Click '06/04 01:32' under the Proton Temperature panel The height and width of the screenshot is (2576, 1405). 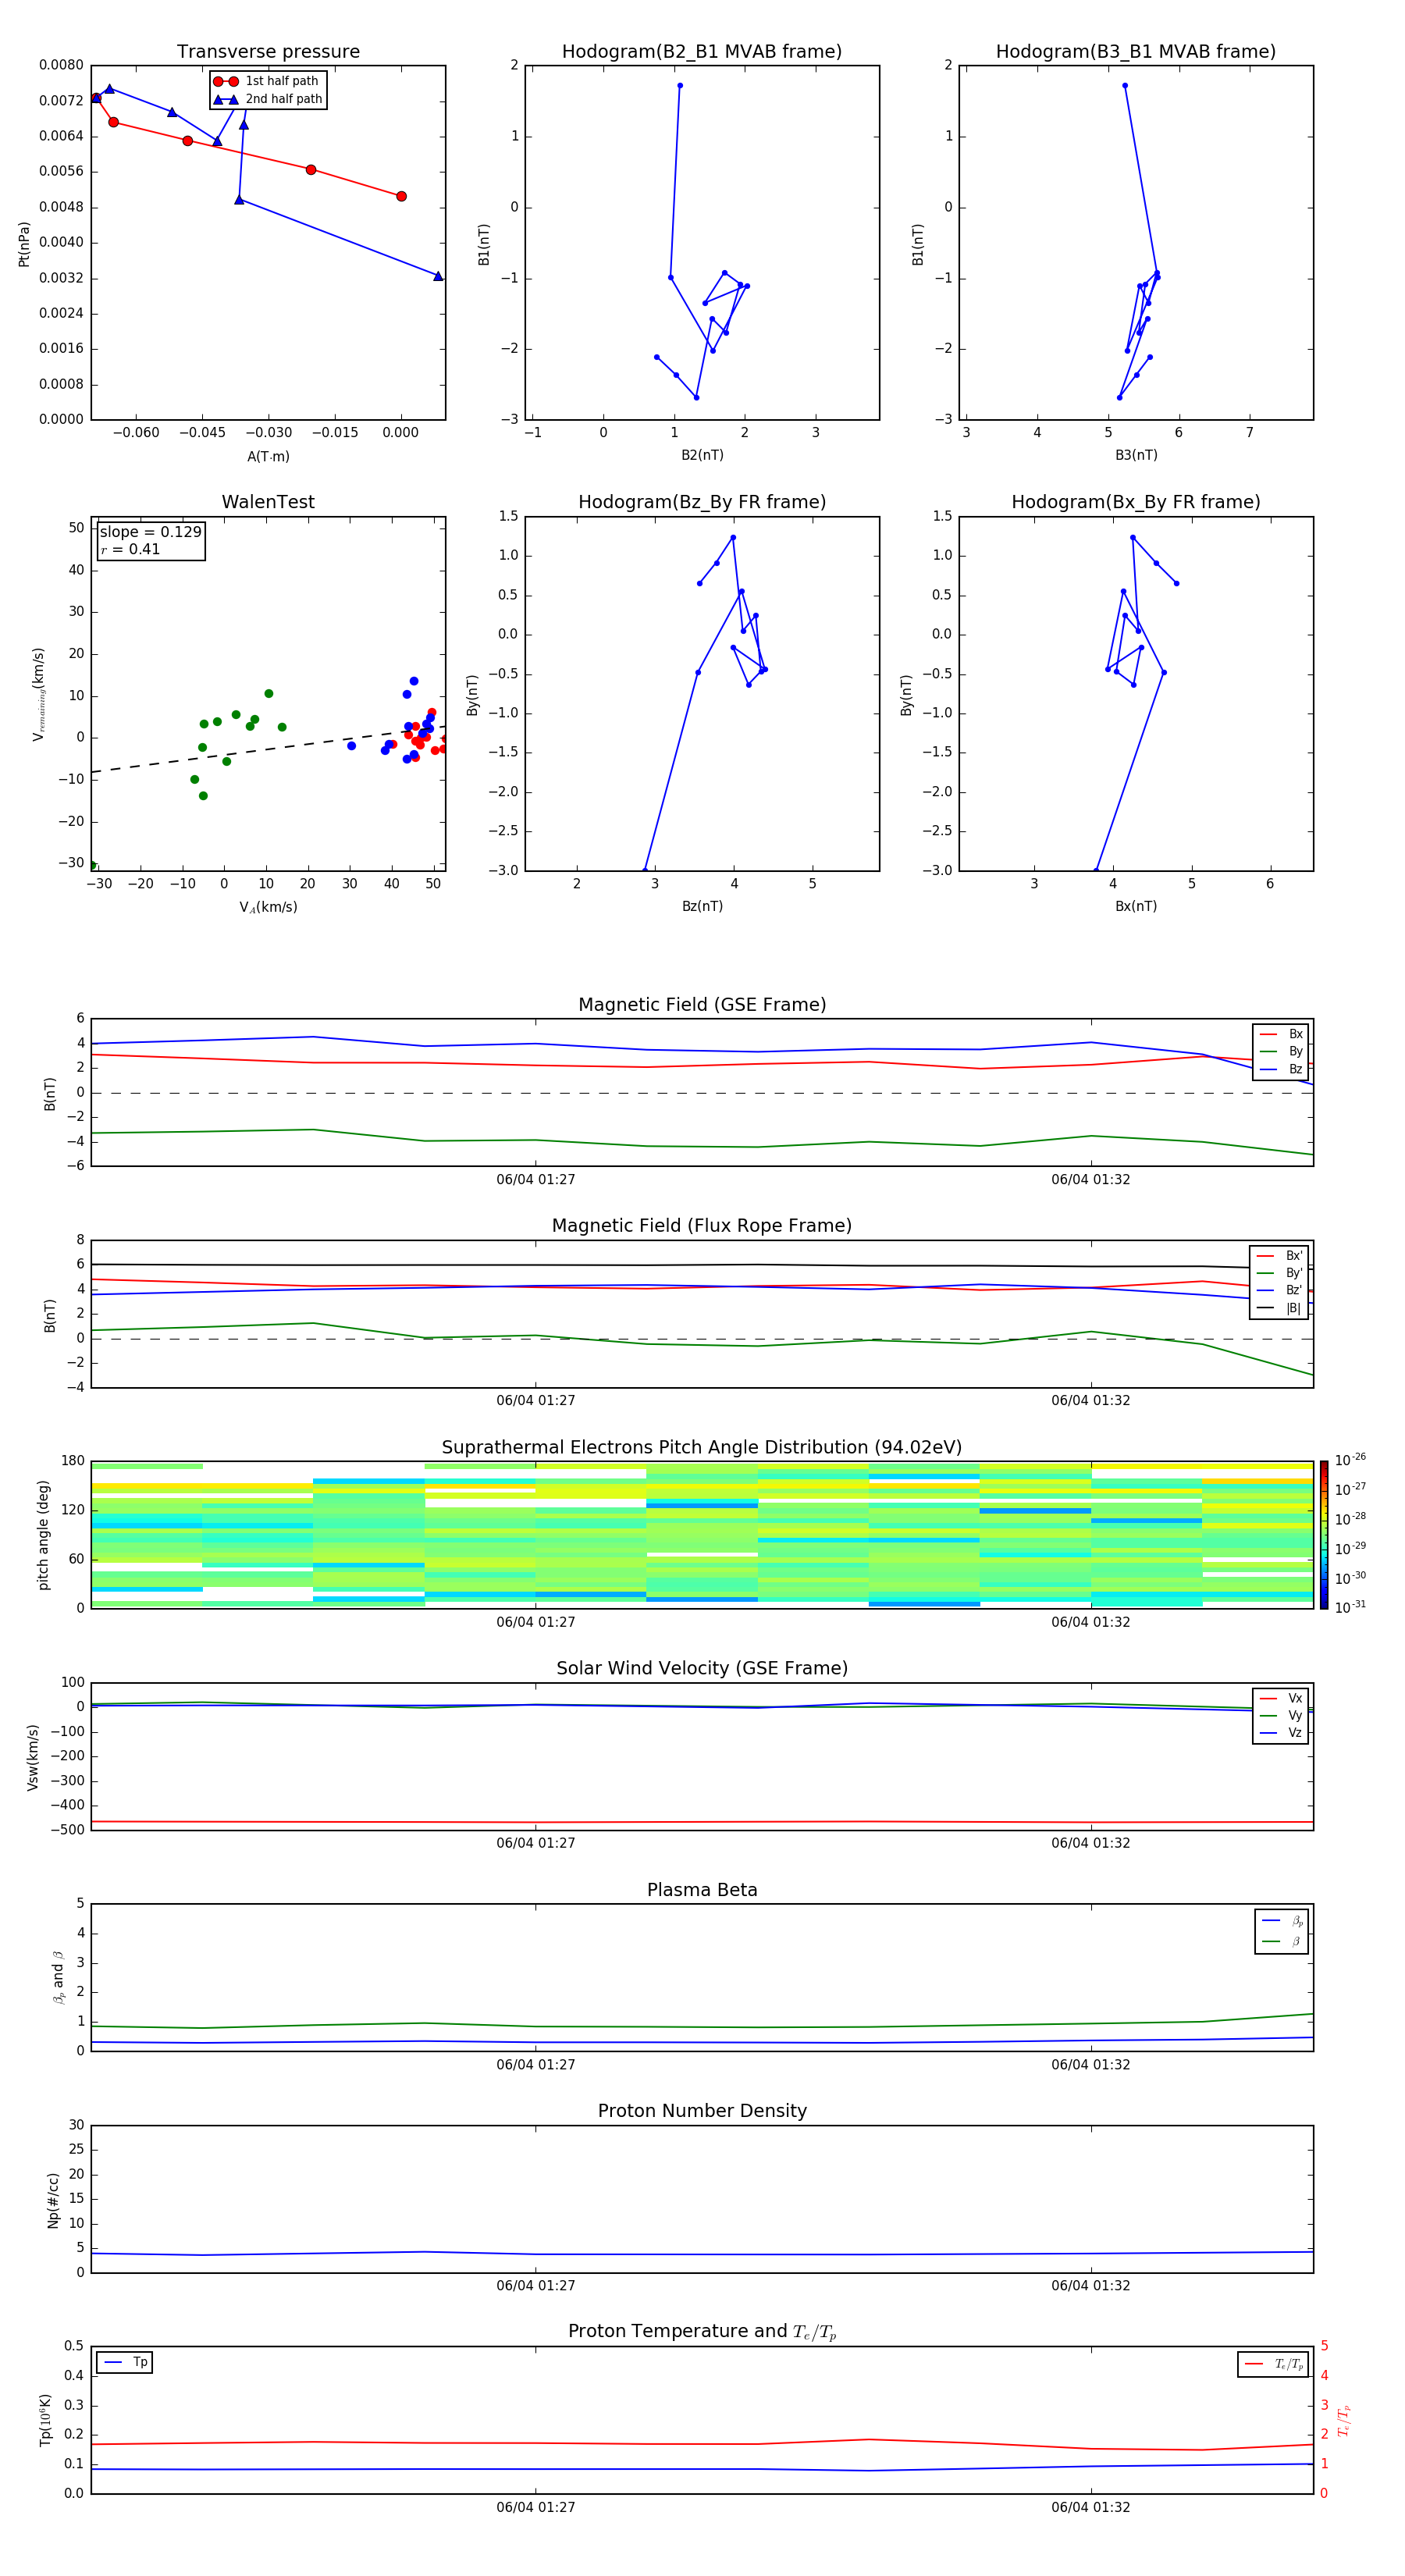tap(1091, 2507)
